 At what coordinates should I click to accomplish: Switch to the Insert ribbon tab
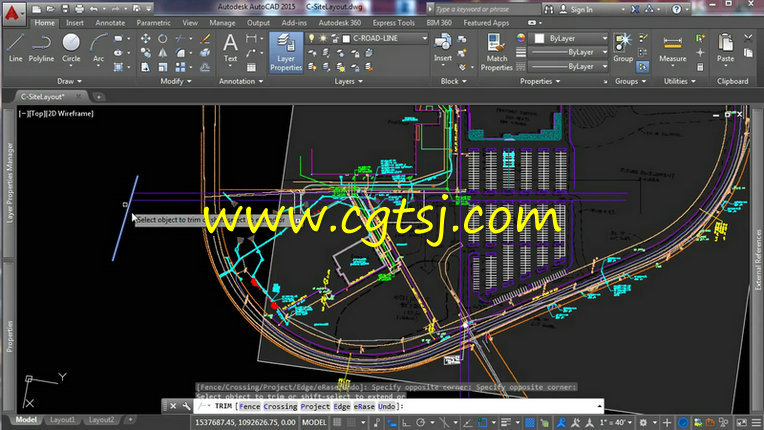[x=75, y=23]
